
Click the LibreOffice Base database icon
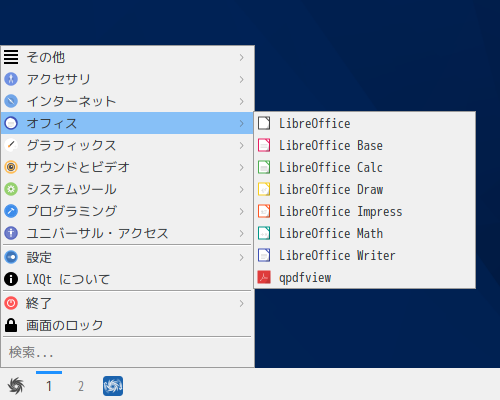[264, 145]
